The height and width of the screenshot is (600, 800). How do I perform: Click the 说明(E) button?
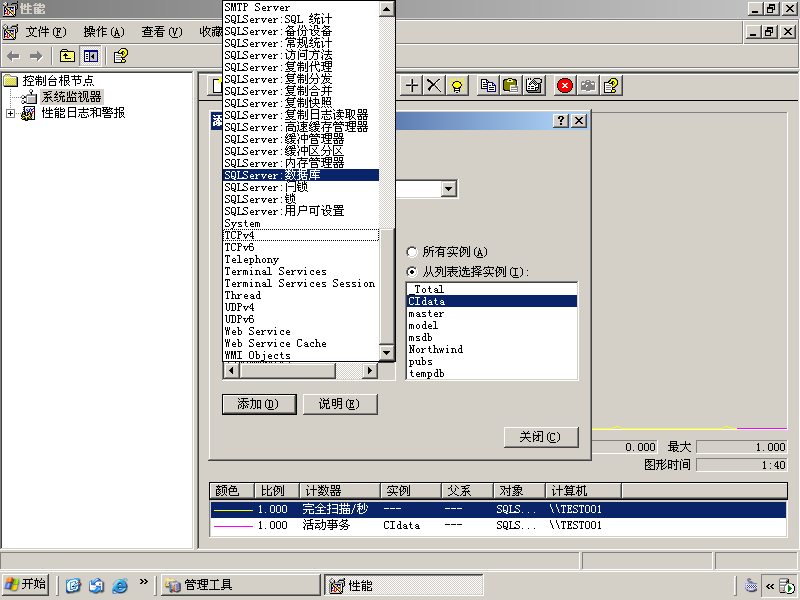[340, 404]
